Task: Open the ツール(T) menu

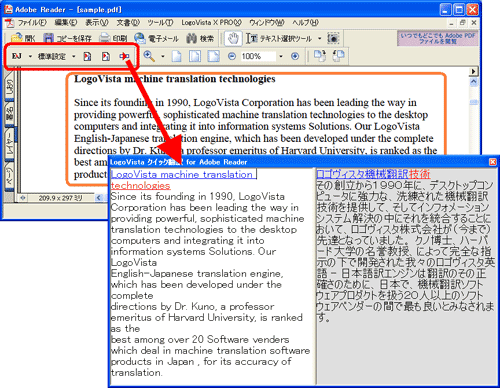Action: (x=161, y=23)
